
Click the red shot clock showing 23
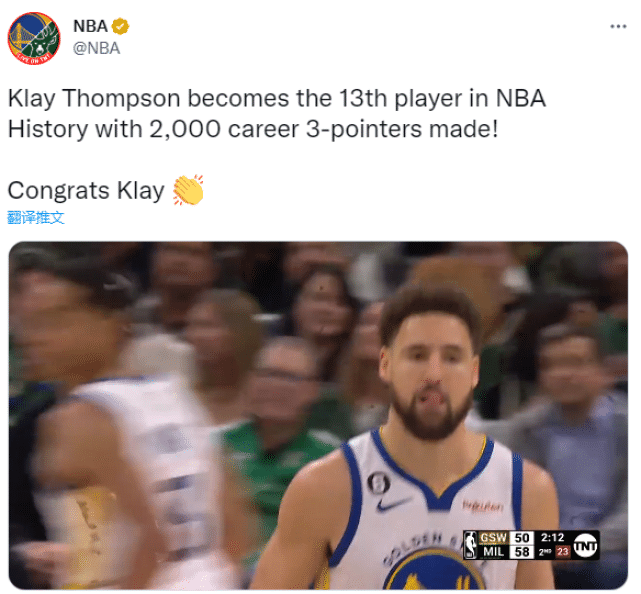pos(563,552)
